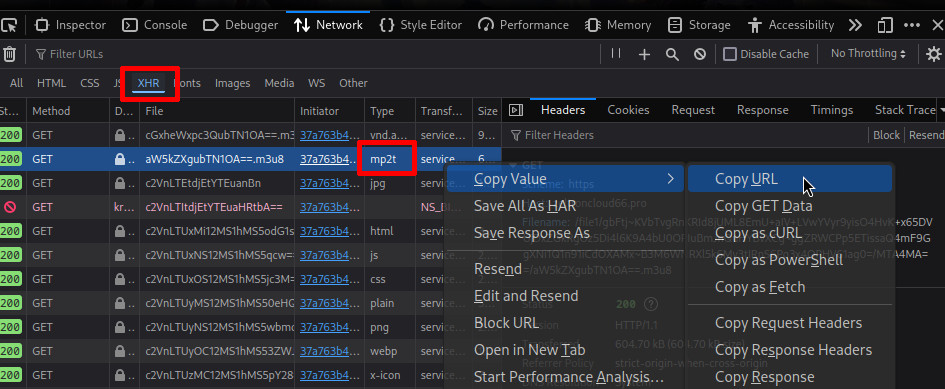Choose Copy as Fetch
945x389 pixels.
click(790, 287)
